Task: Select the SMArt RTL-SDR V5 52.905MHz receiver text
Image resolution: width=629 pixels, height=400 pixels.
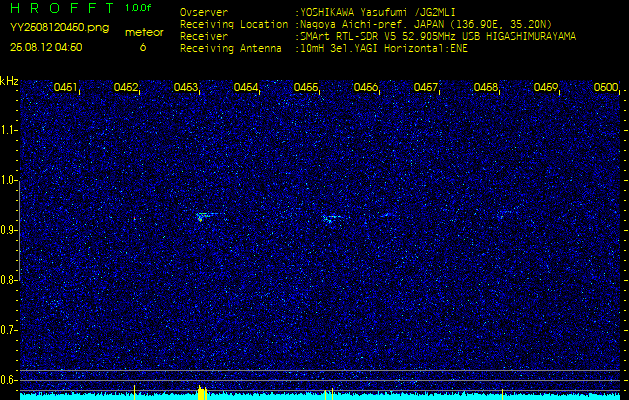Action: click(x=438, y=37)
